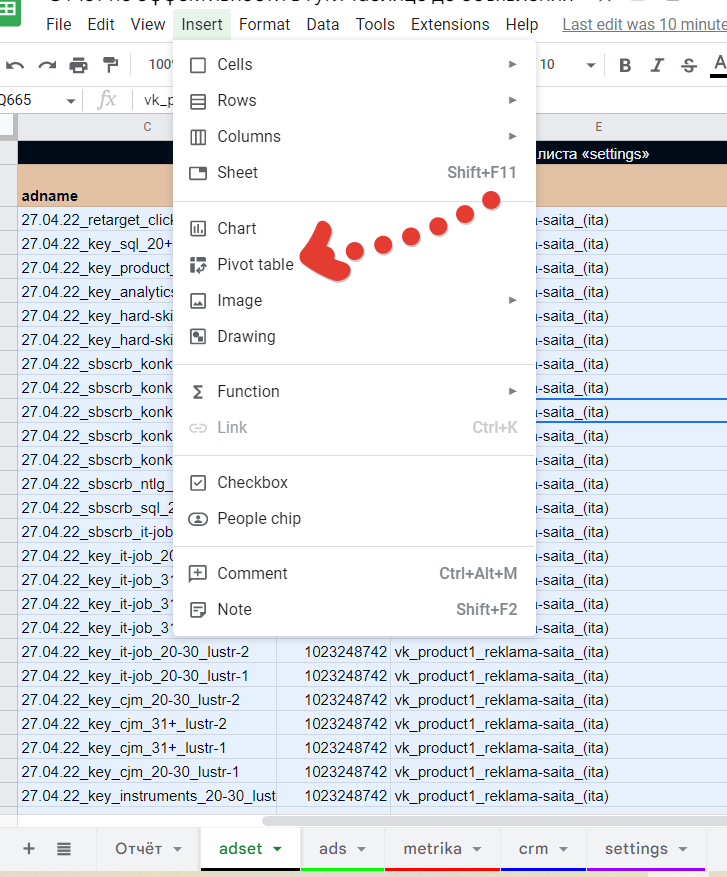
Task: Toggle Strikethrough formatting
Action: 688,65
